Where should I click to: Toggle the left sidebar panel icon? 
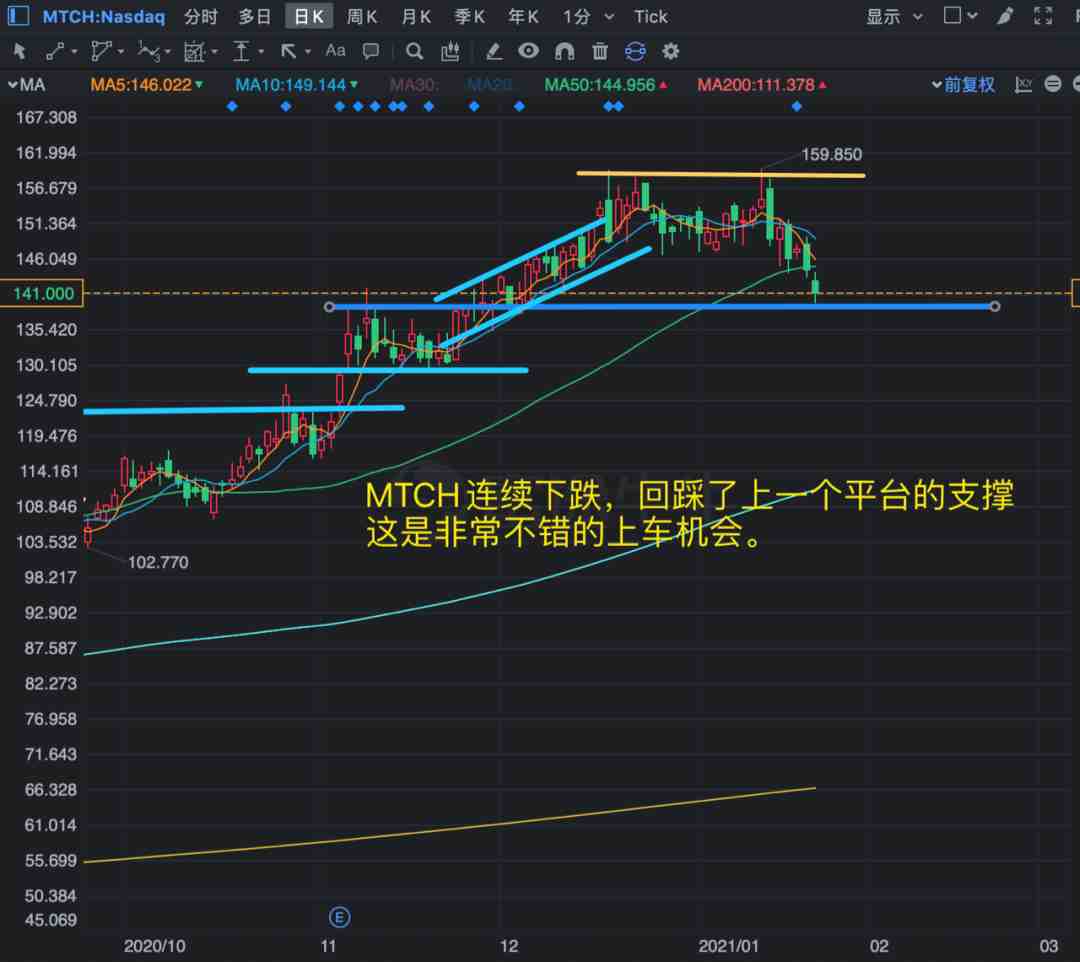point(17,16)
